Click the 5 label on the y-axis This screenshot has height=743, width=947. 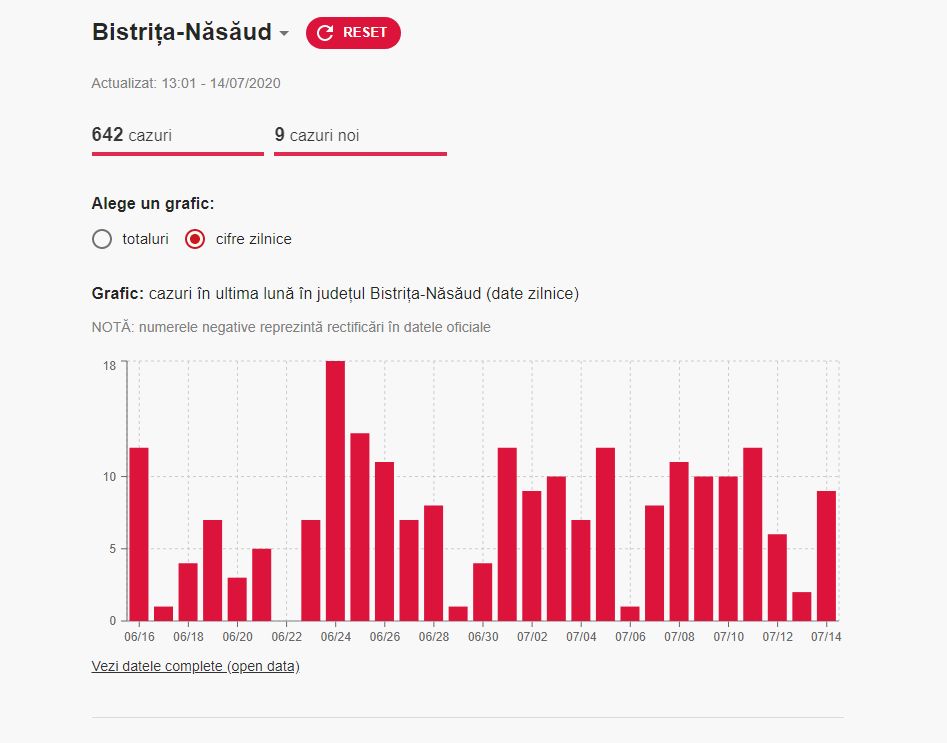(x=113, y=549)
